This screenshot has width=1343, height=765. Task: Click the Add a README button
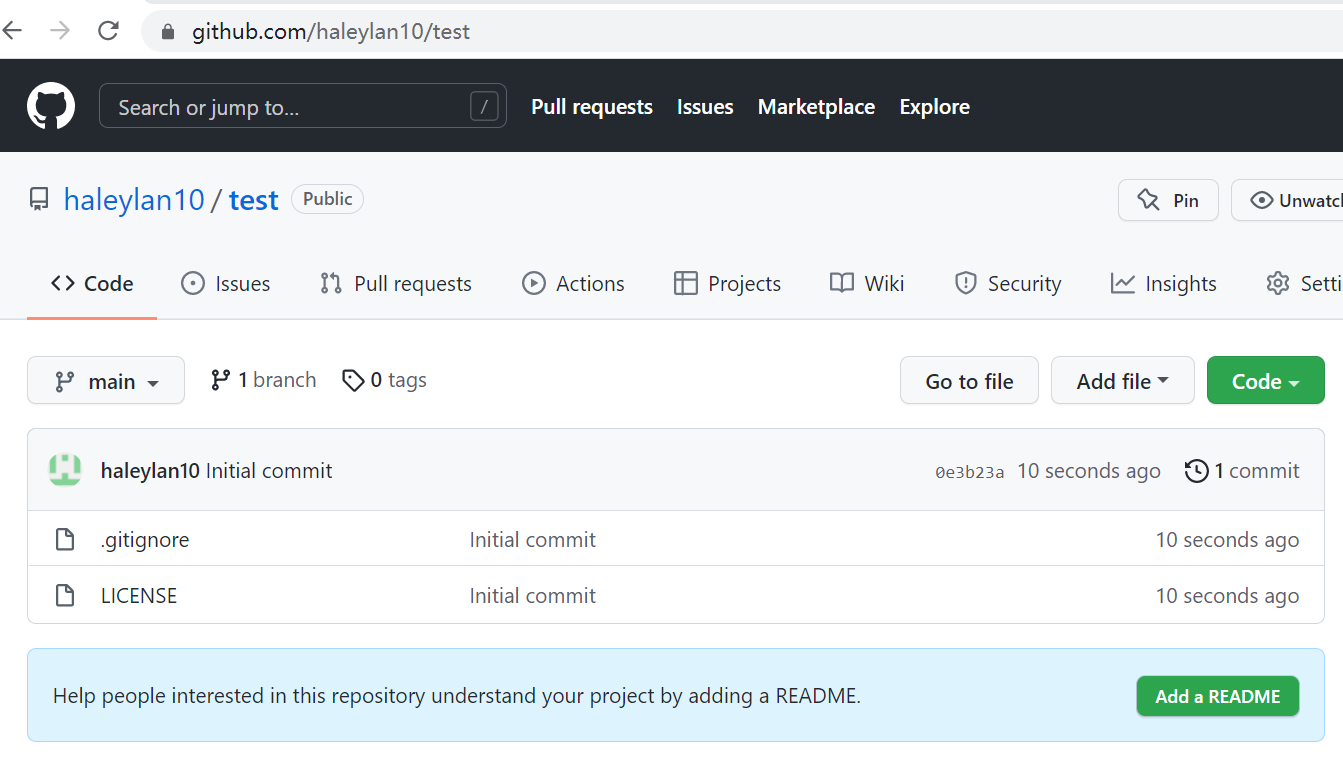point(1217,697)
